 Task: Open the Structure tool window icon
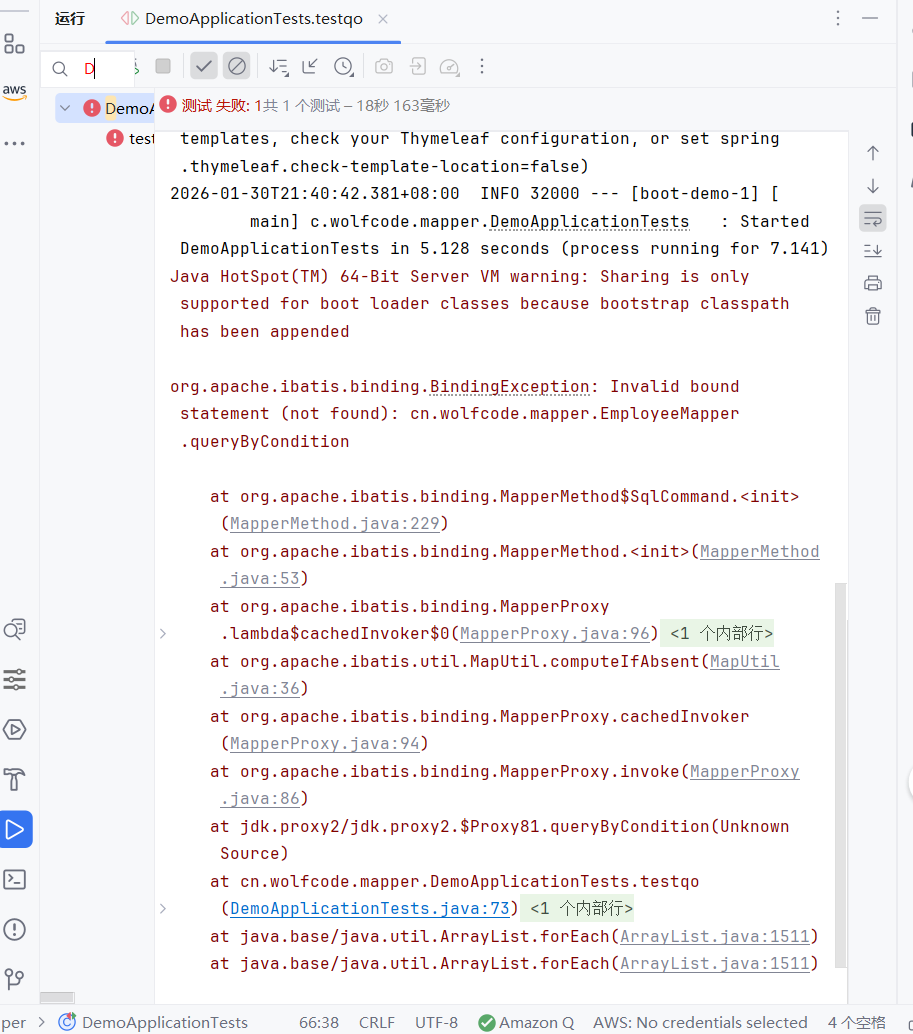[x=14, y=44]
